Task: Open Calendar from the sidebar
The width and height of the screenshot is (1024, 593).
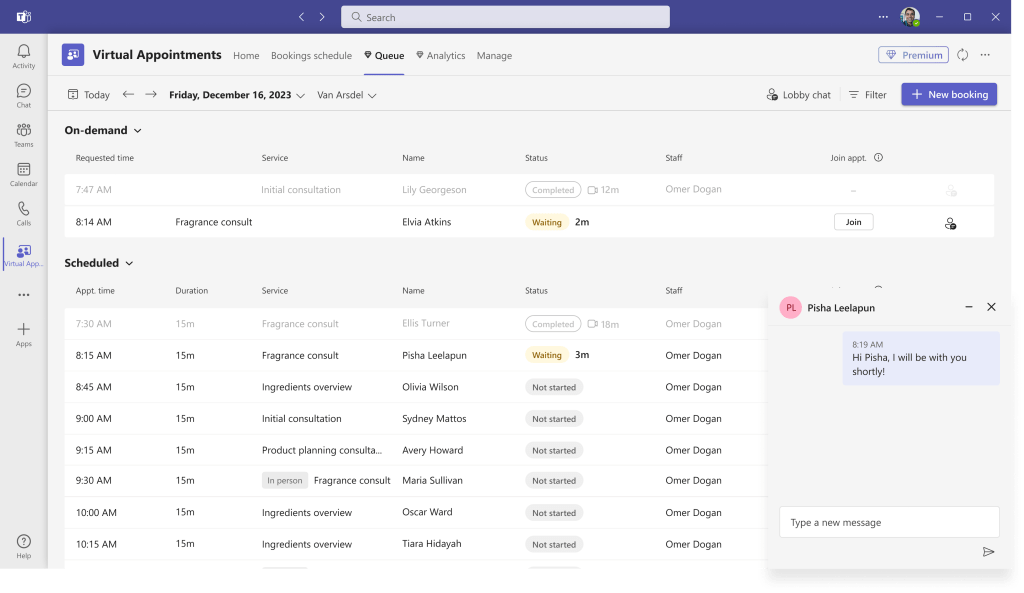Action: point(23,175)
